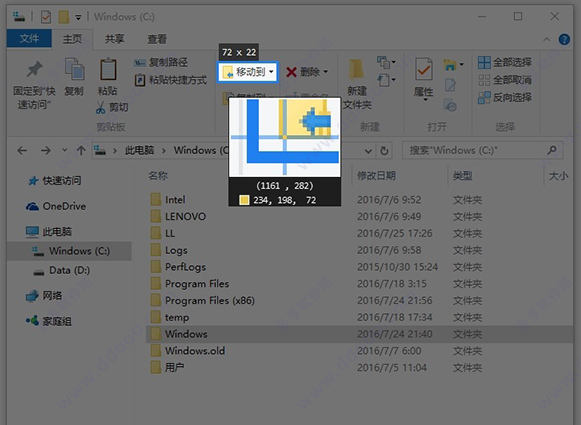
Task: Select Data (D:) in the sidebar
Action: click(62, 270)
